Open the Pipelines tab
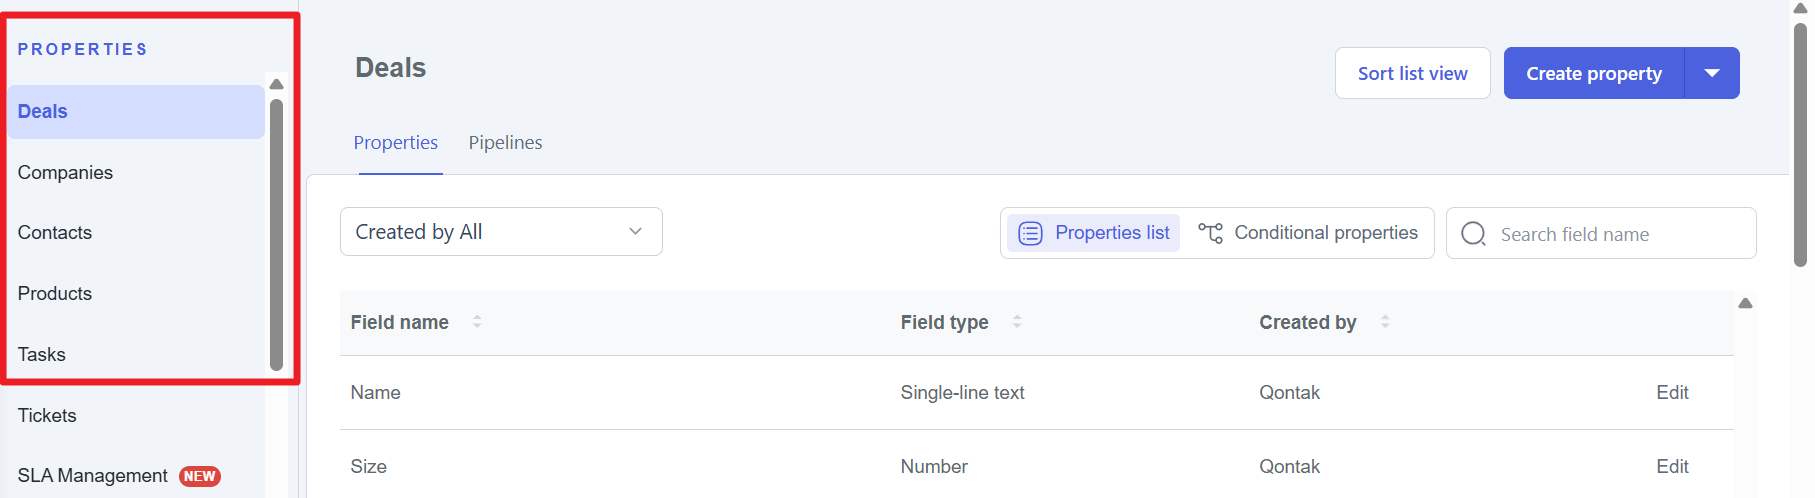 (x=505, y=143)
